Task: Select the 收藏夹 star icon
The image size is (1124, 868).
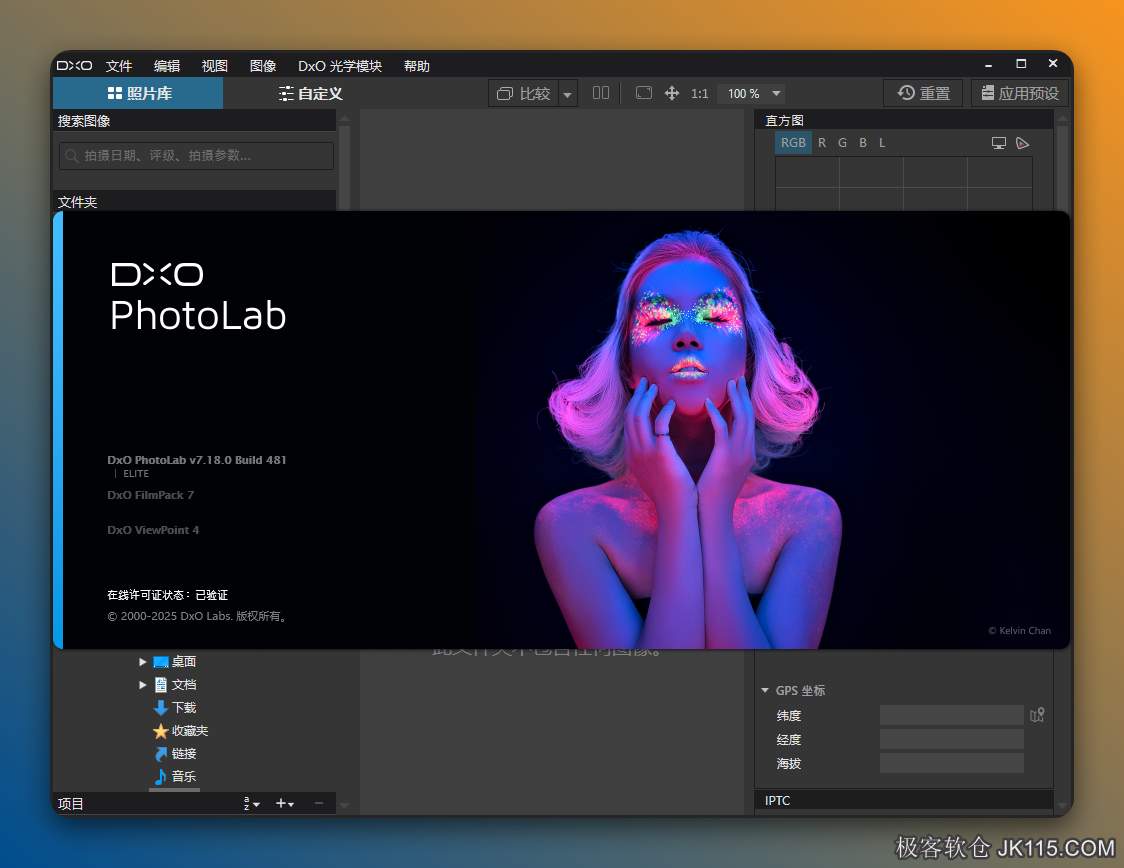Action: click(161, 730)
